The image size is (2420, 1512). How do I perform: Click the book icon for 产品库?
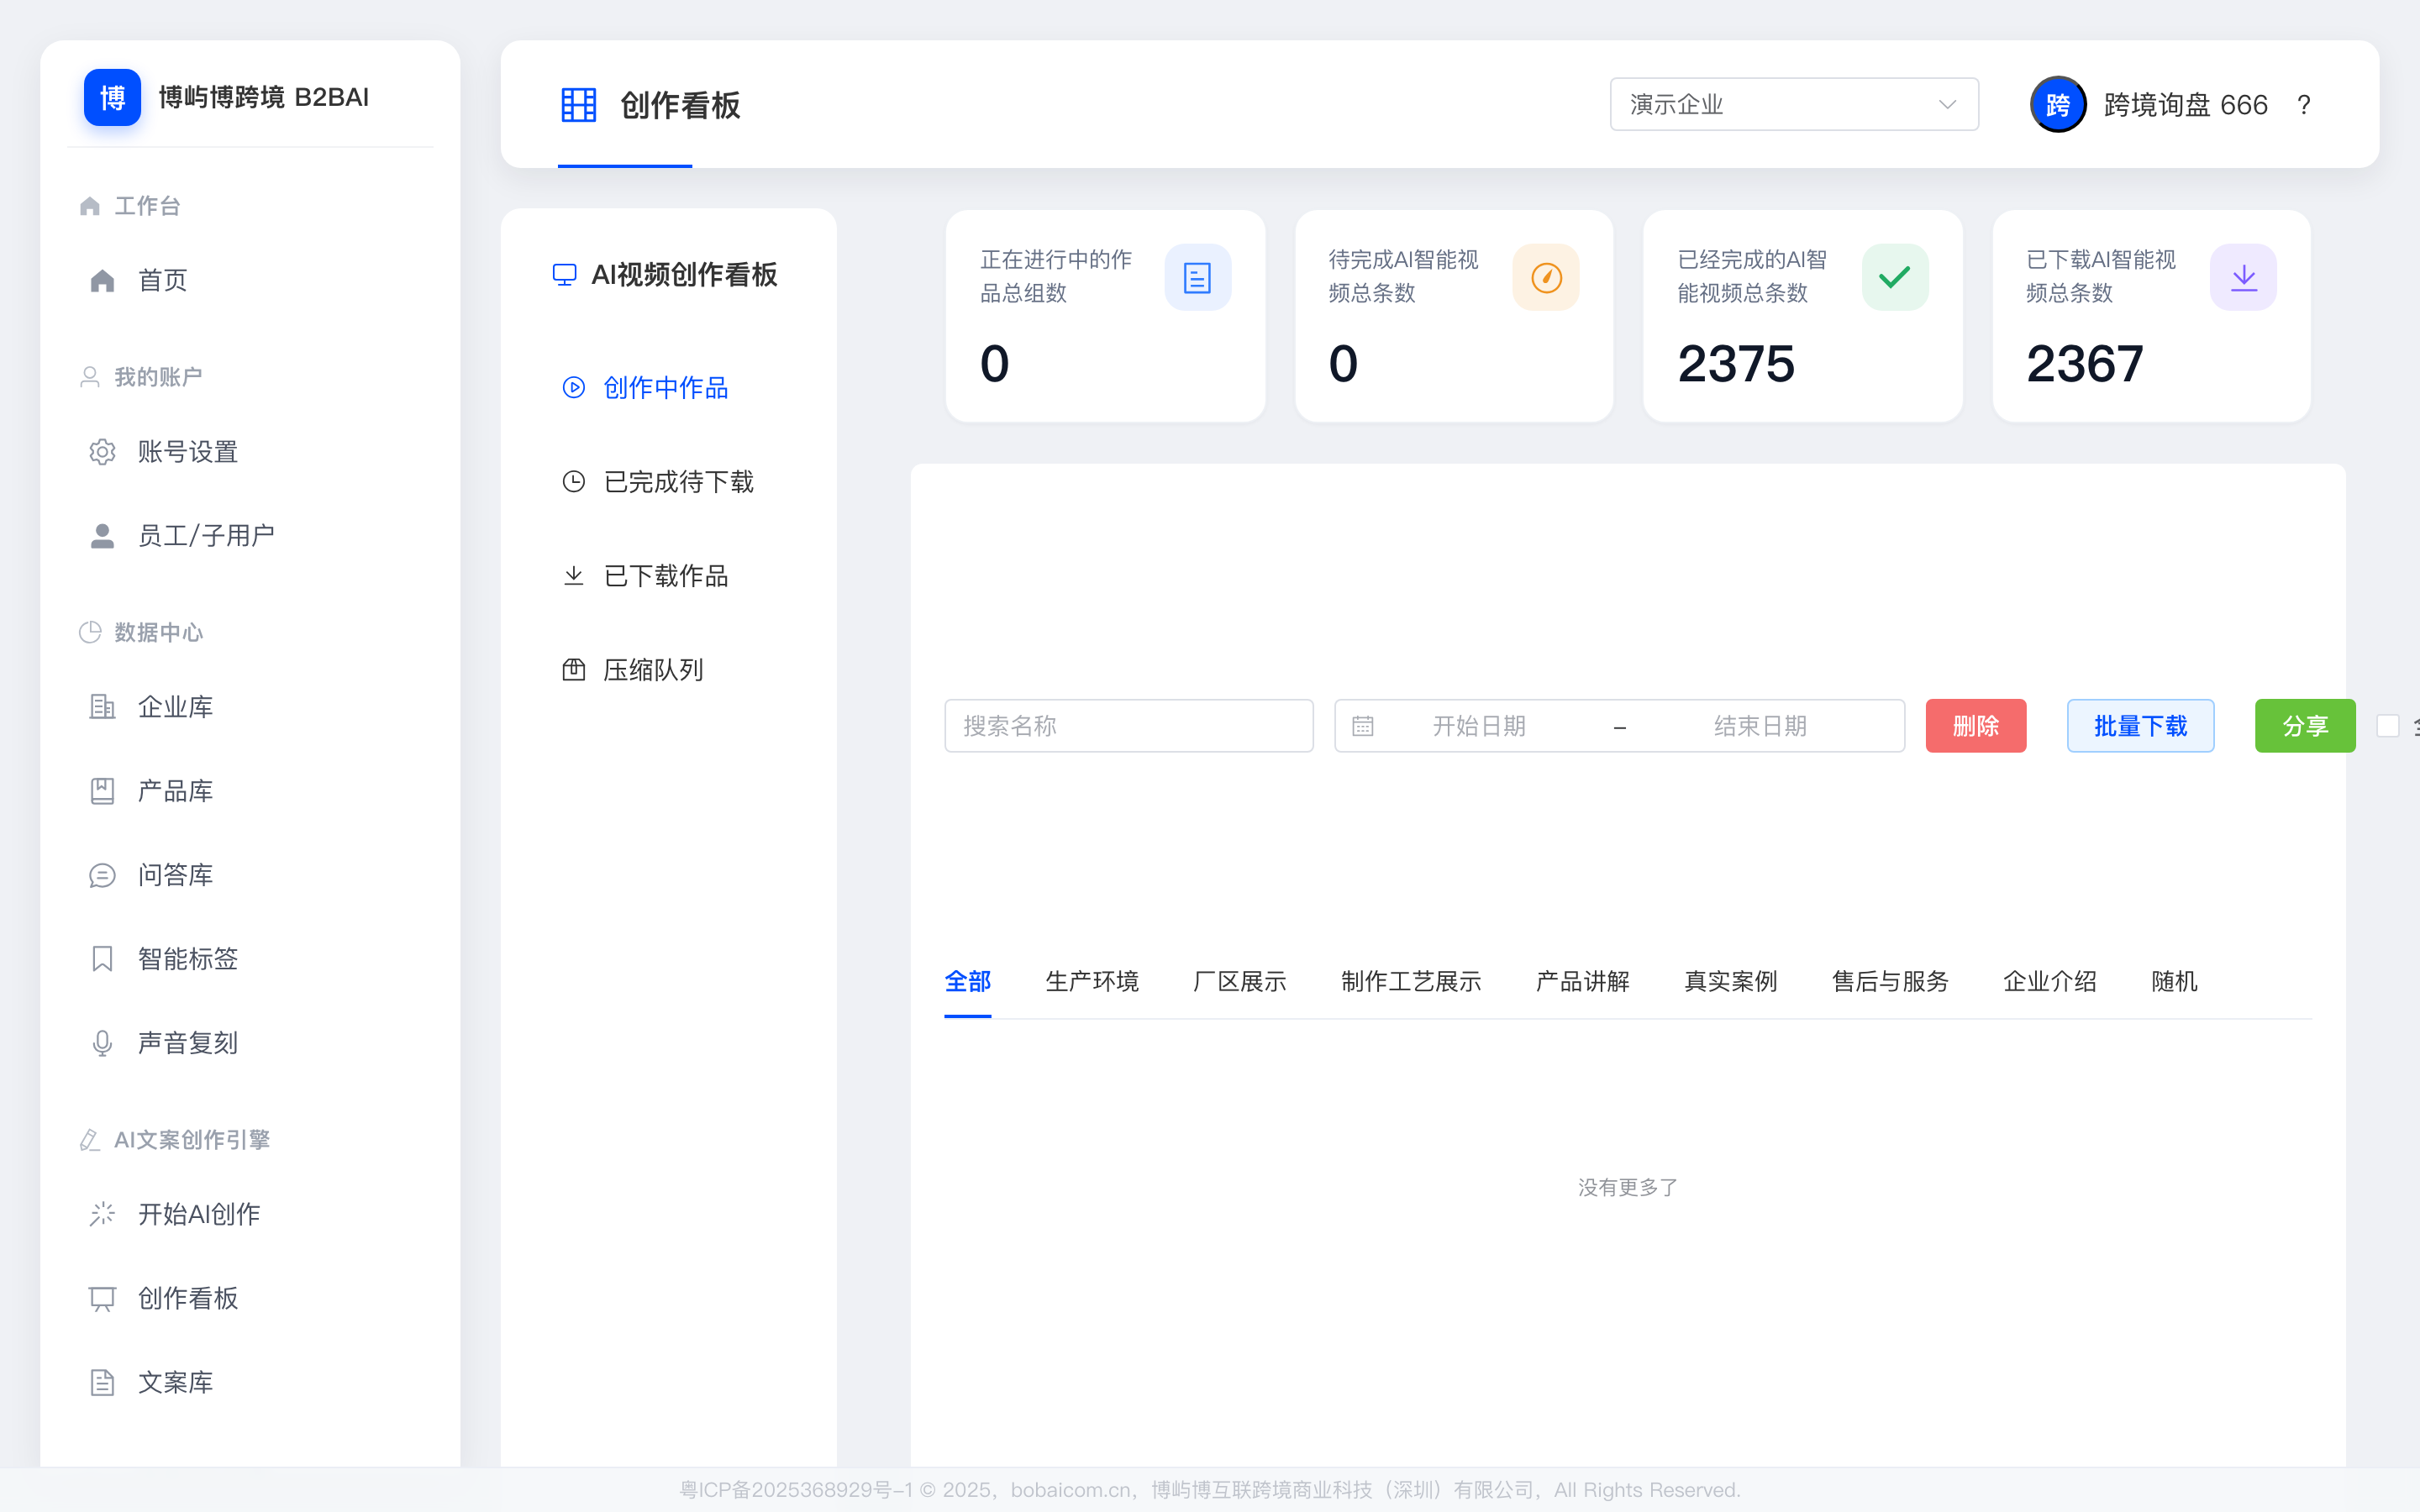click(x=102, y=791)
